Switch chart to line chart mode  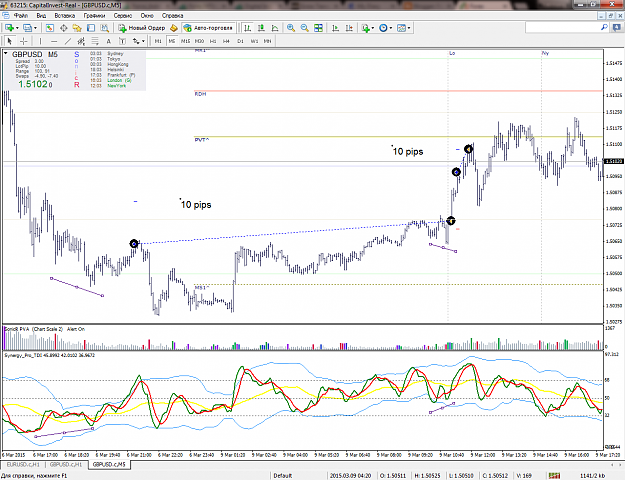tap(275, 28)
